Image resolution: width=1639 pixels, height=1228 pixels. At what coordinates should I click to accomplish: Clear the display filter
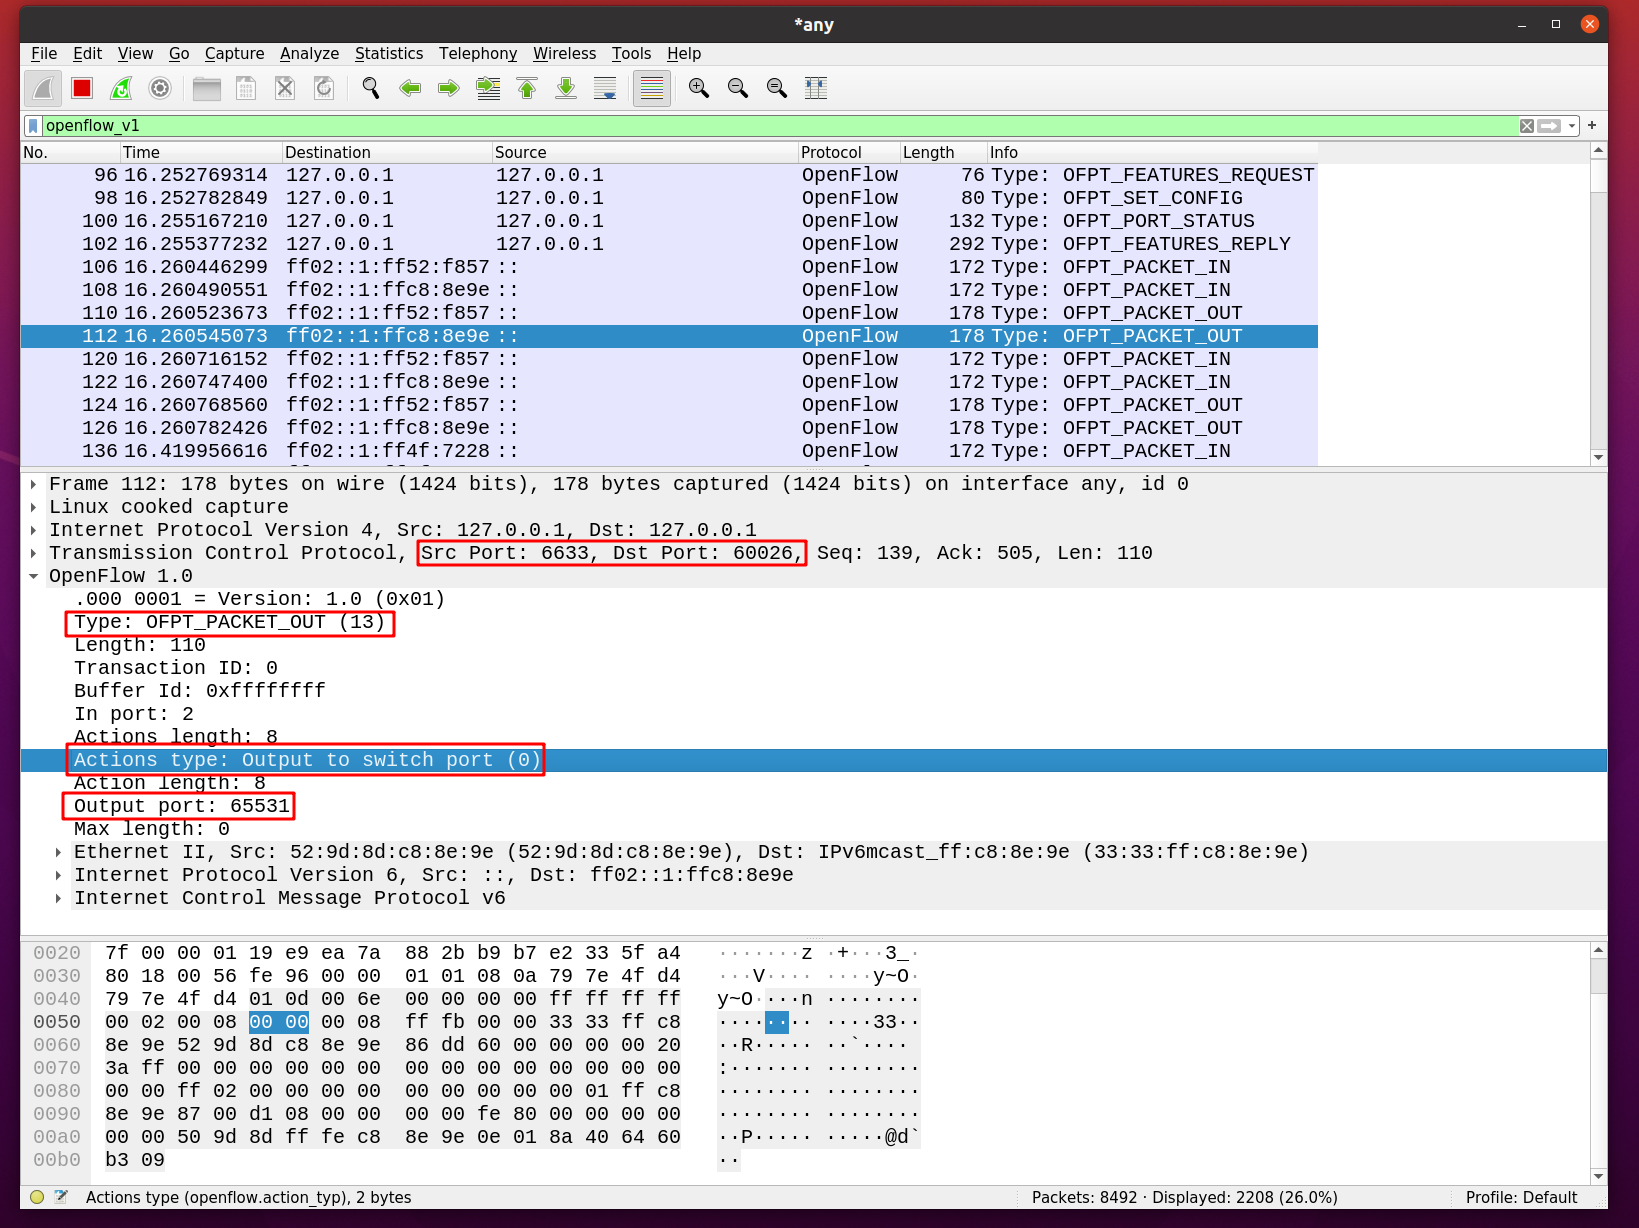pos(1526,126)
